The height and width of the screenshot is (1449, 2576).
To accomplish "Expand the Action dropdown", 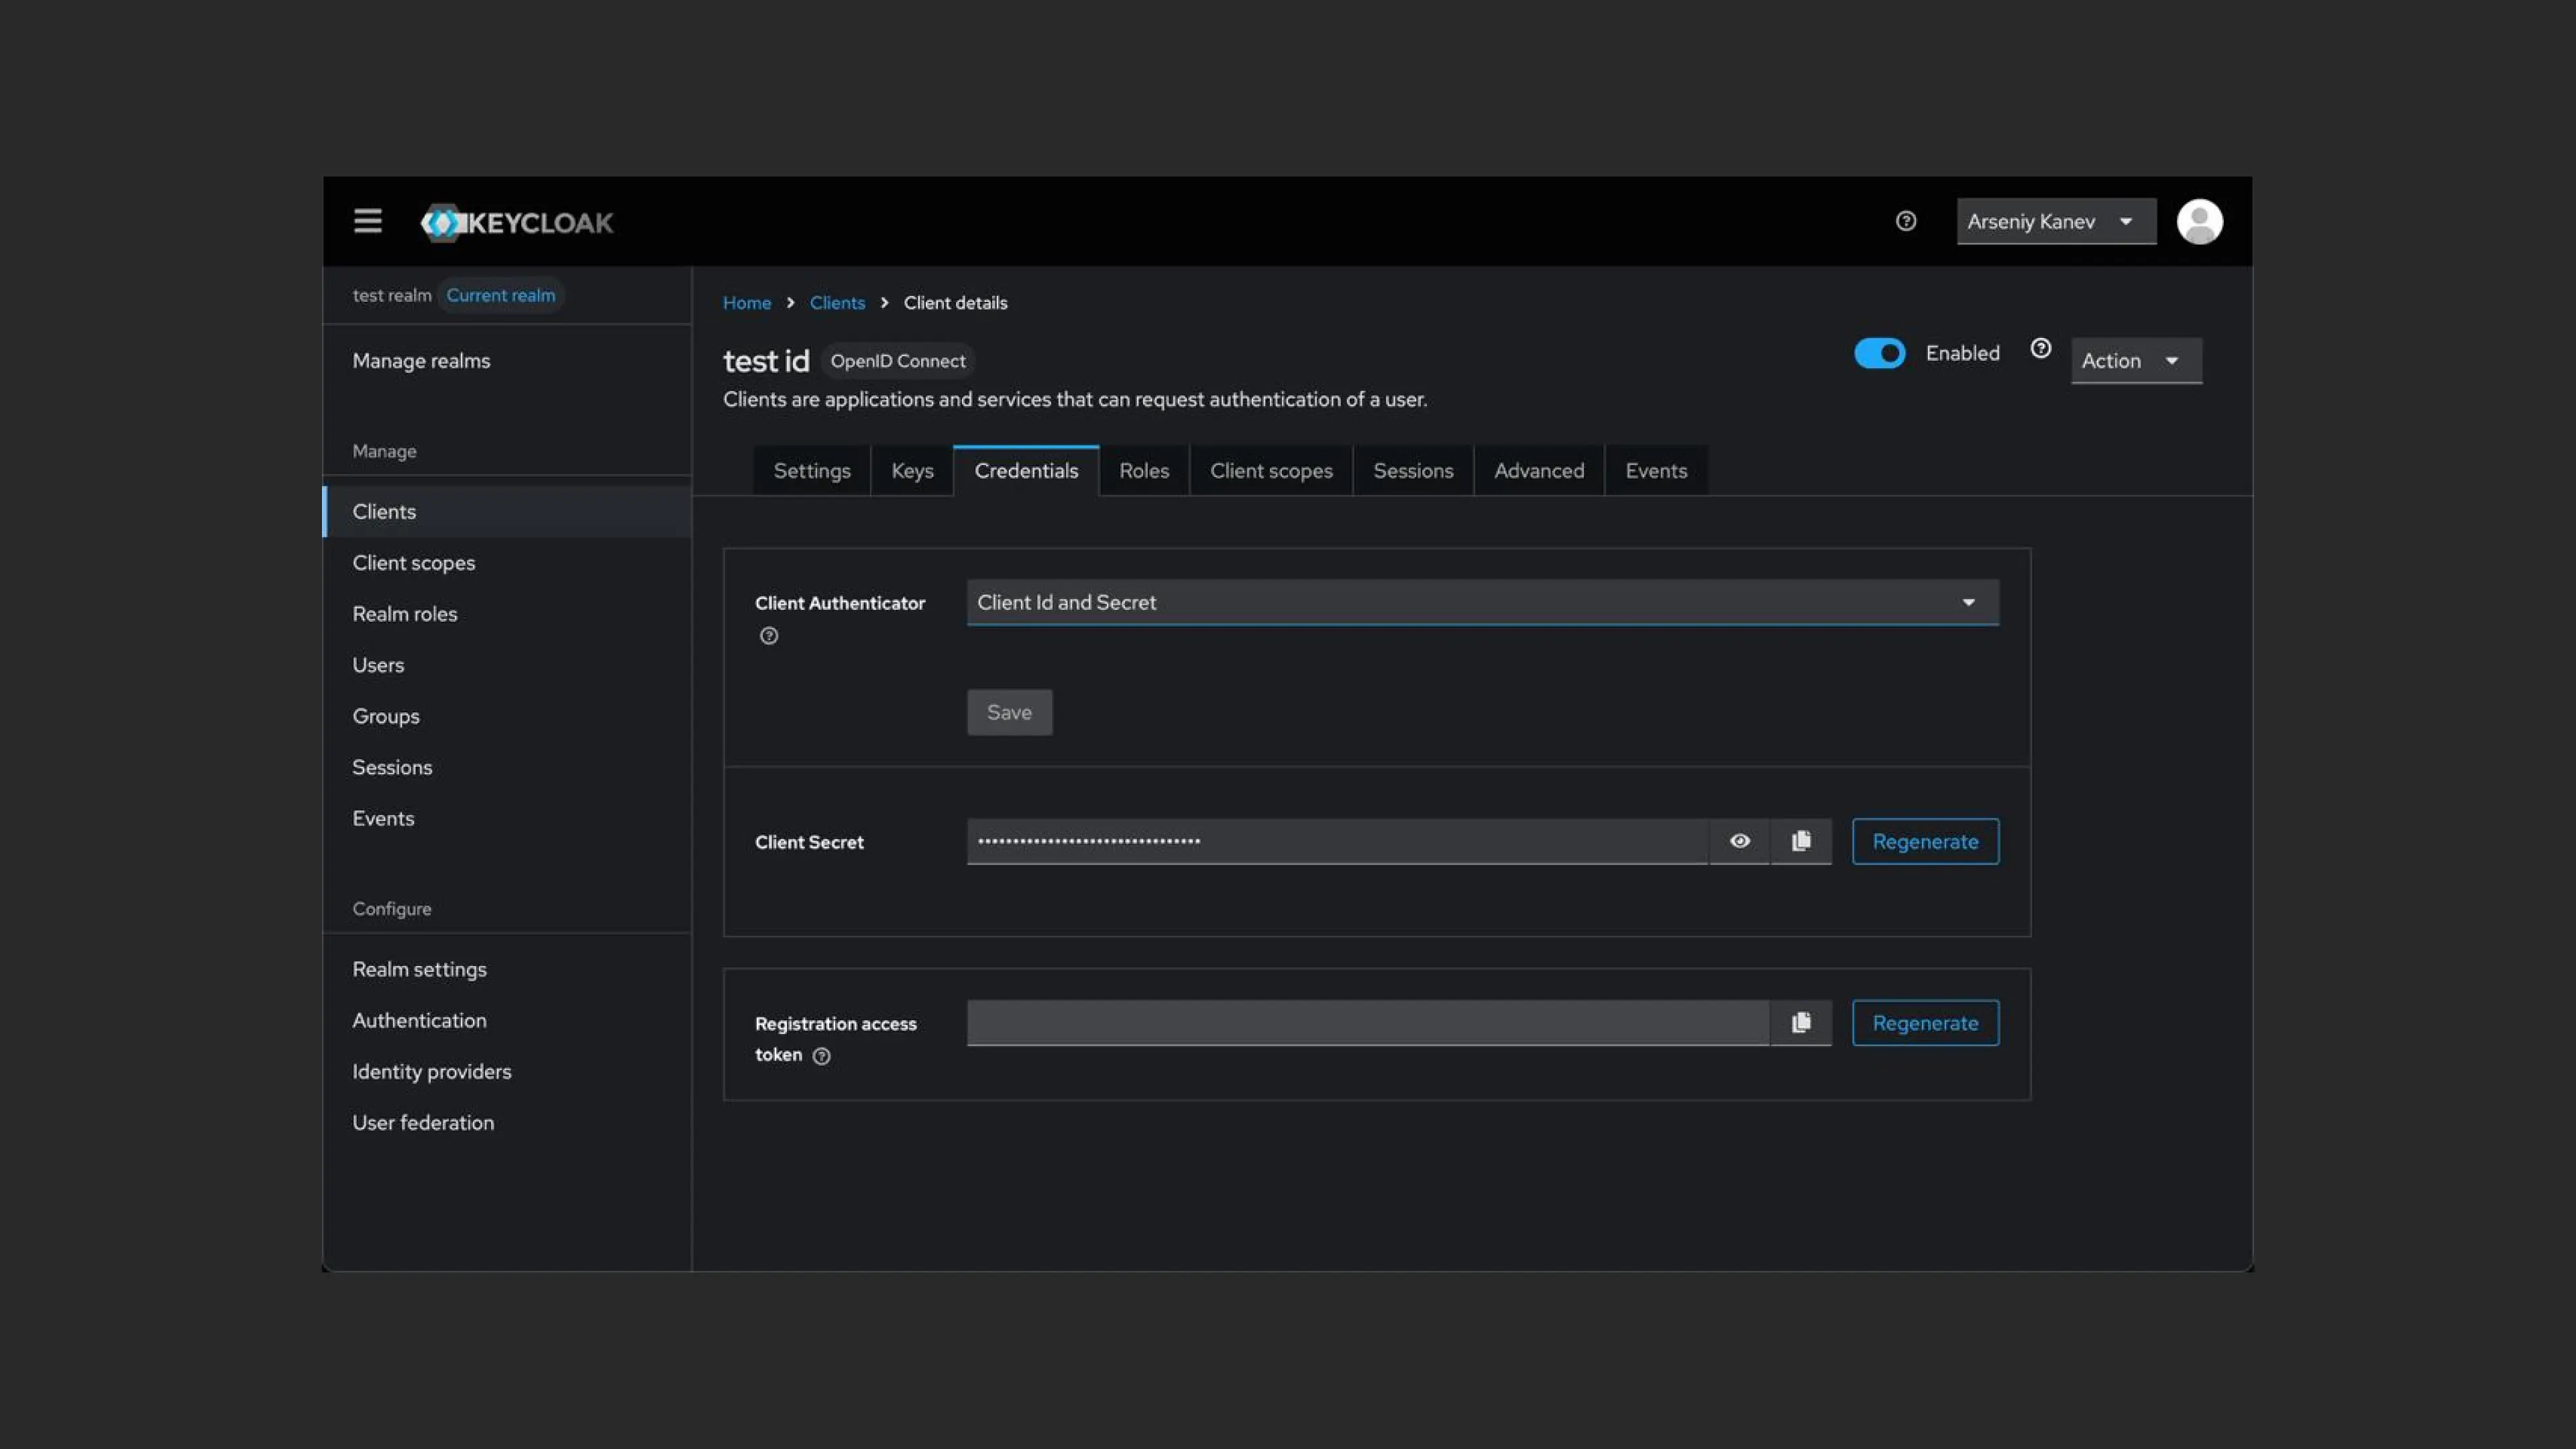I will pyautogui.click(x=2135, y=361).
